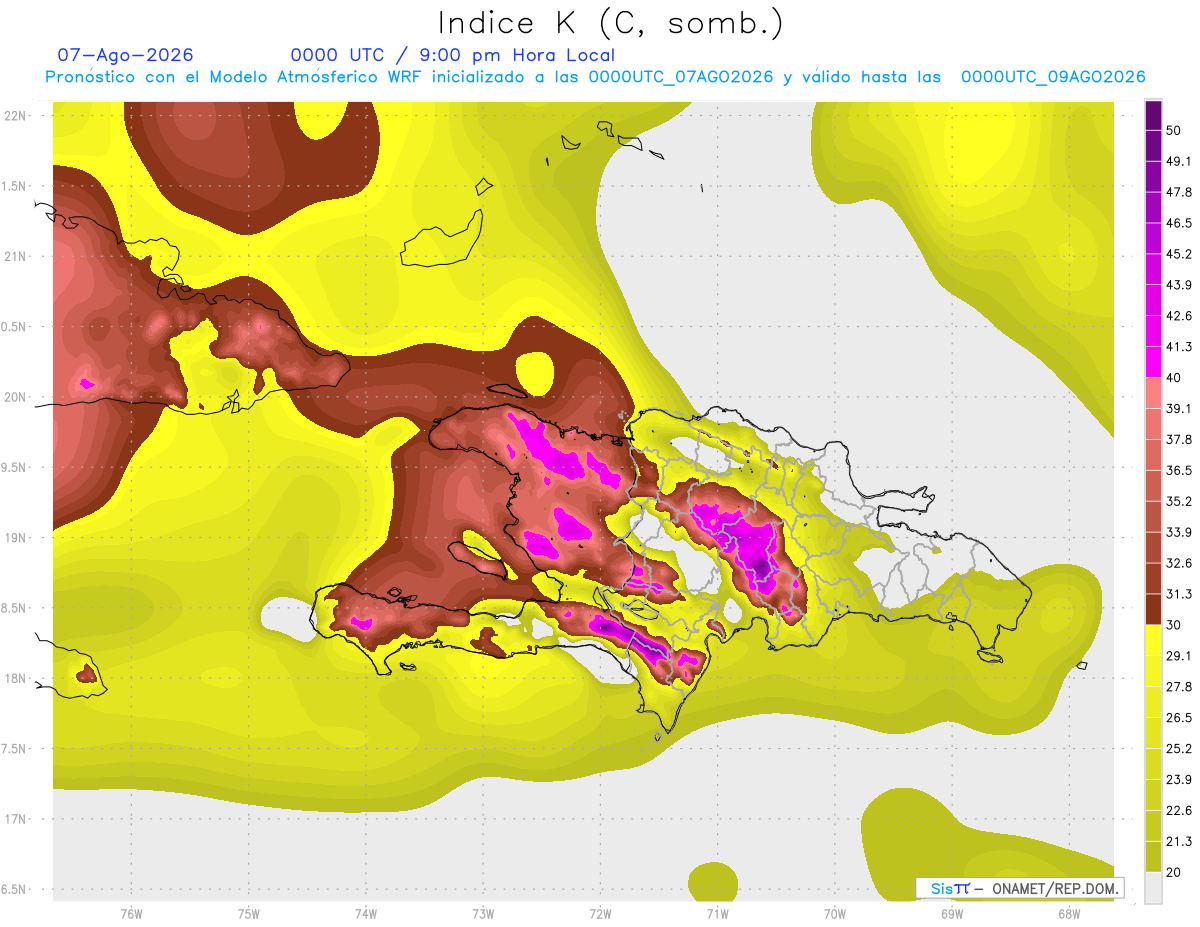Image resolution: width=1200 pixels, height=927 pixels.
Task: Click the "21N" latitude label
Action: tap(14, 256)
